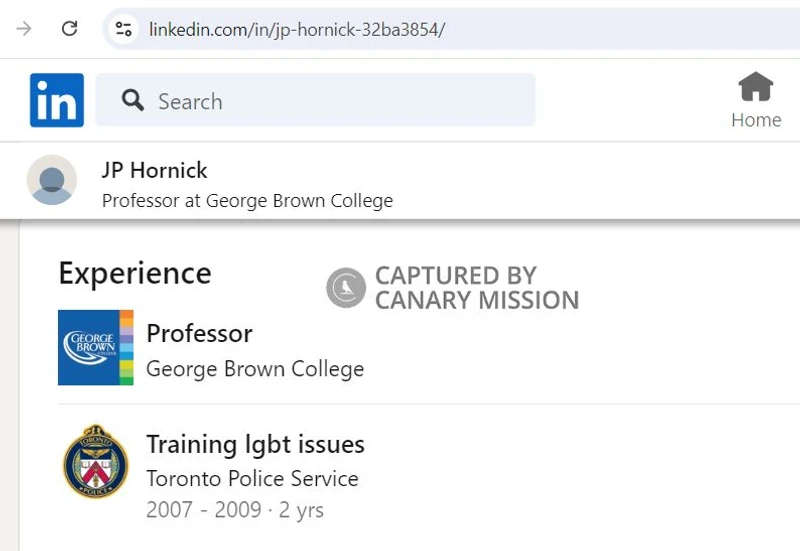Screen dimensions: 800x551
Task: Click the Professor job title
Action: tap(199, 334)
